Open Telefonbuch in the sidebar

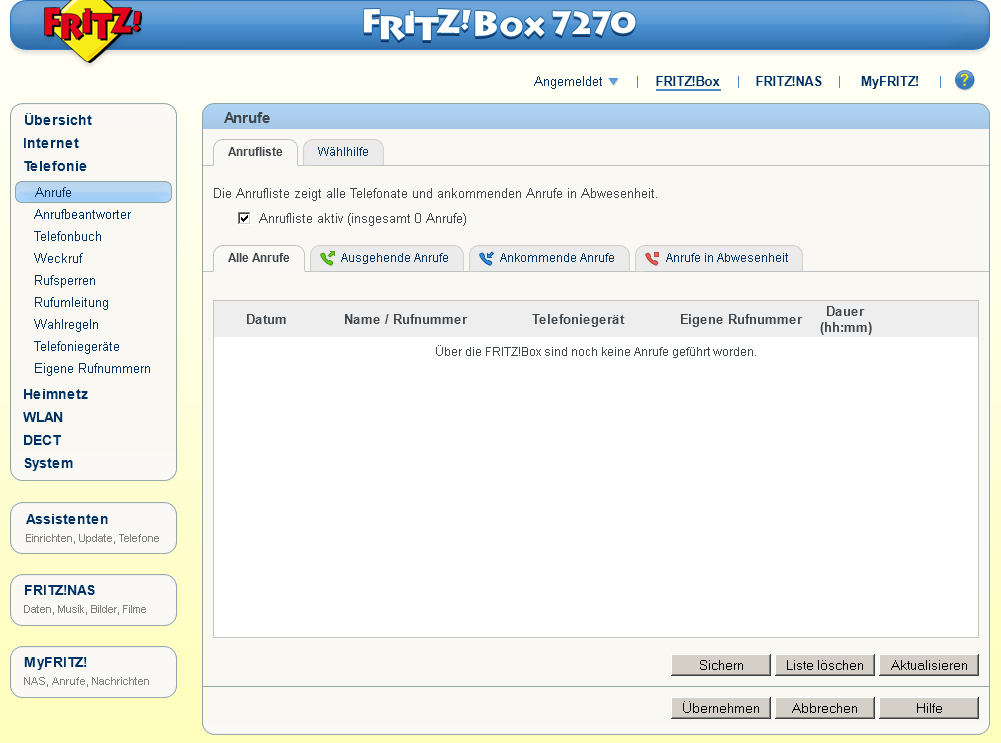coord(68,236)
